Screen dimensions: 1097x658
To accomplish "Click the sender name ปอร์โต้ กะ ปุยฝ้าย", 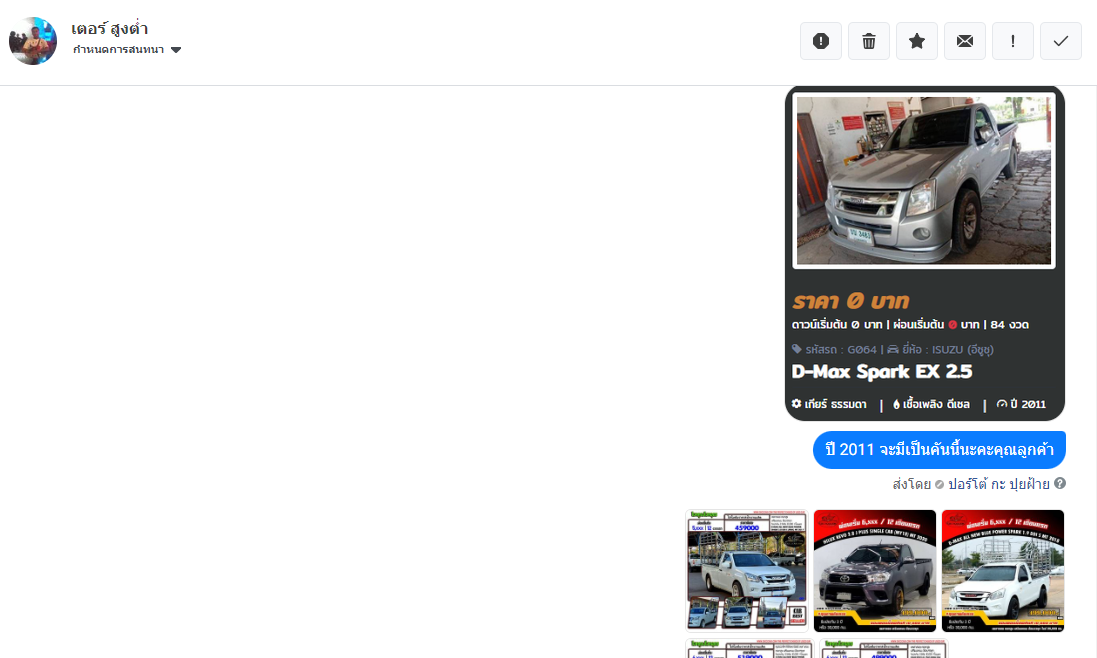I will 998,484.
